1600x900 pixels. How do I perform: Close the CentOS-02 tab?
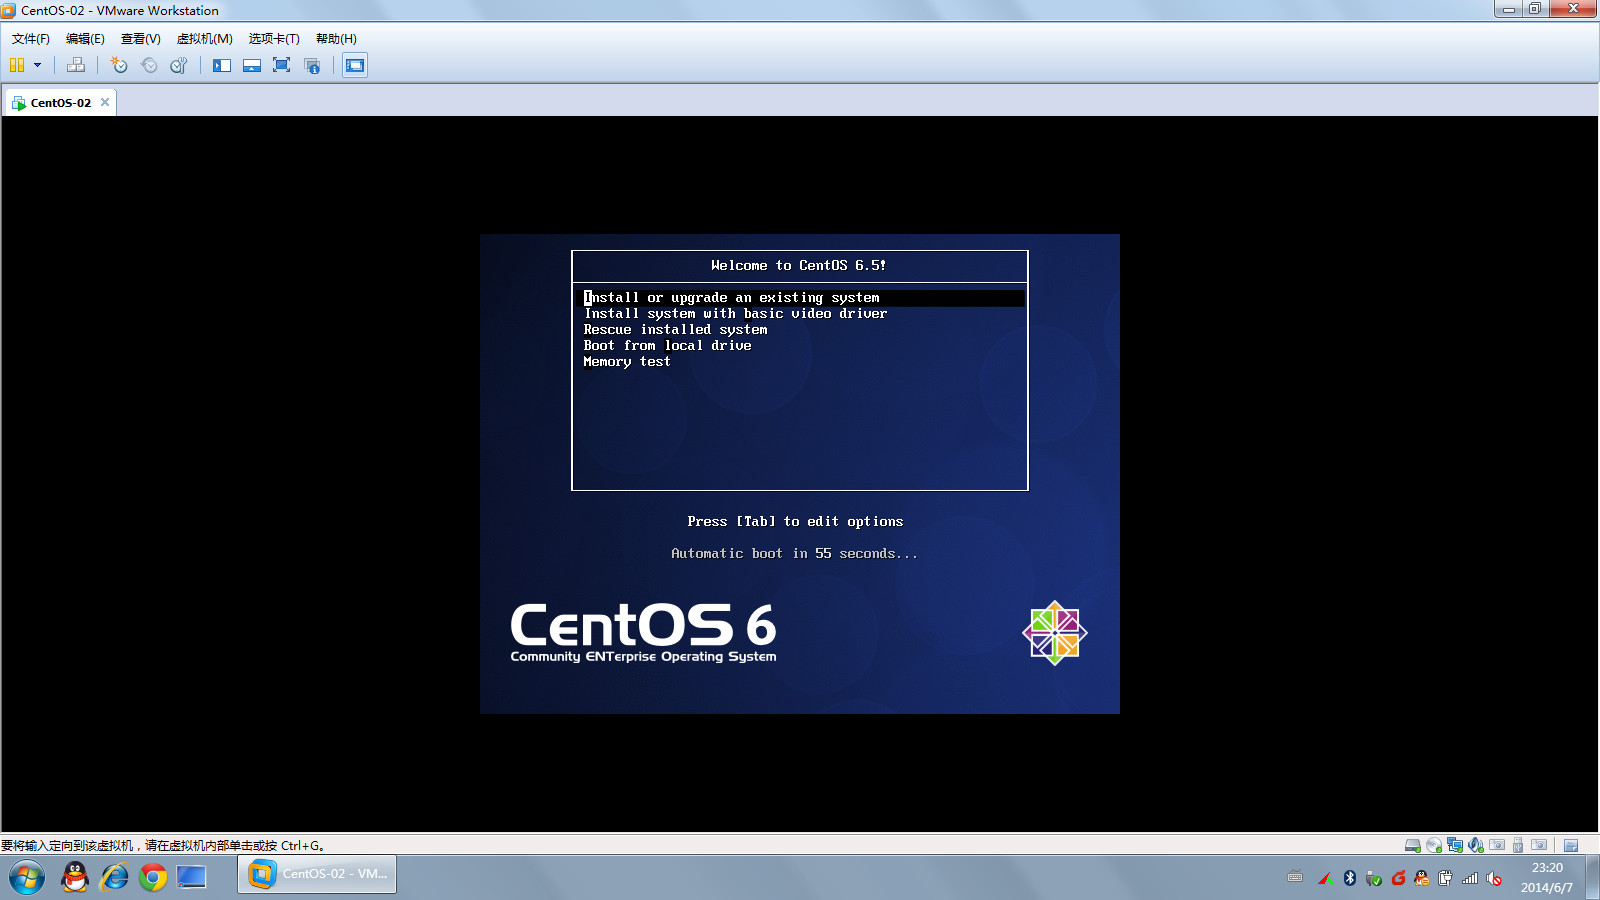(x=105, y=102)
